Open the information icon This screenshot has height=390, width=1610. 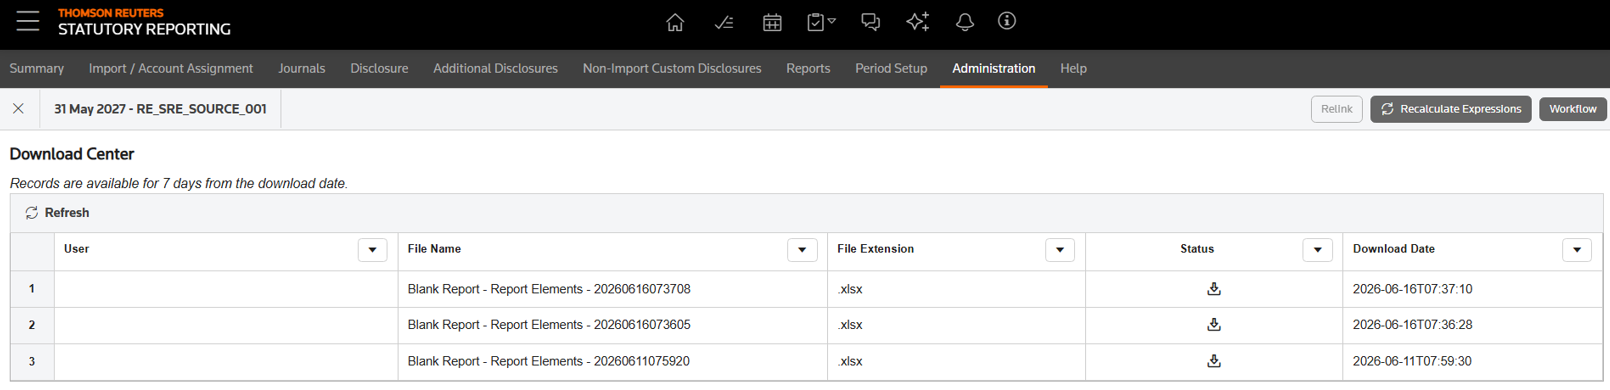pyautogui.click(x=1007, y=21)
